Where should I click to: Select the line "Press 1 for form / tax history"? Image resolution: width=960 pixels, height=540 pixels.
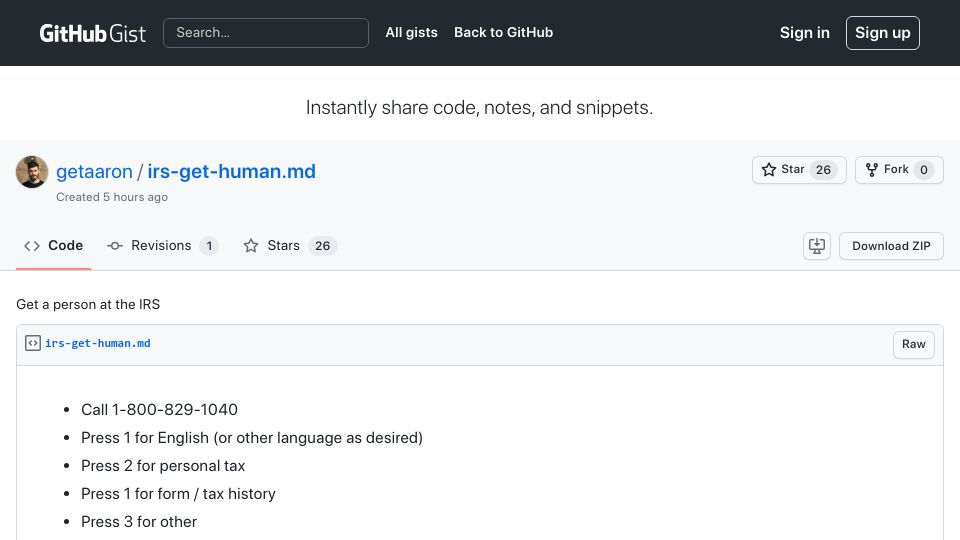[x=178, y=493]
